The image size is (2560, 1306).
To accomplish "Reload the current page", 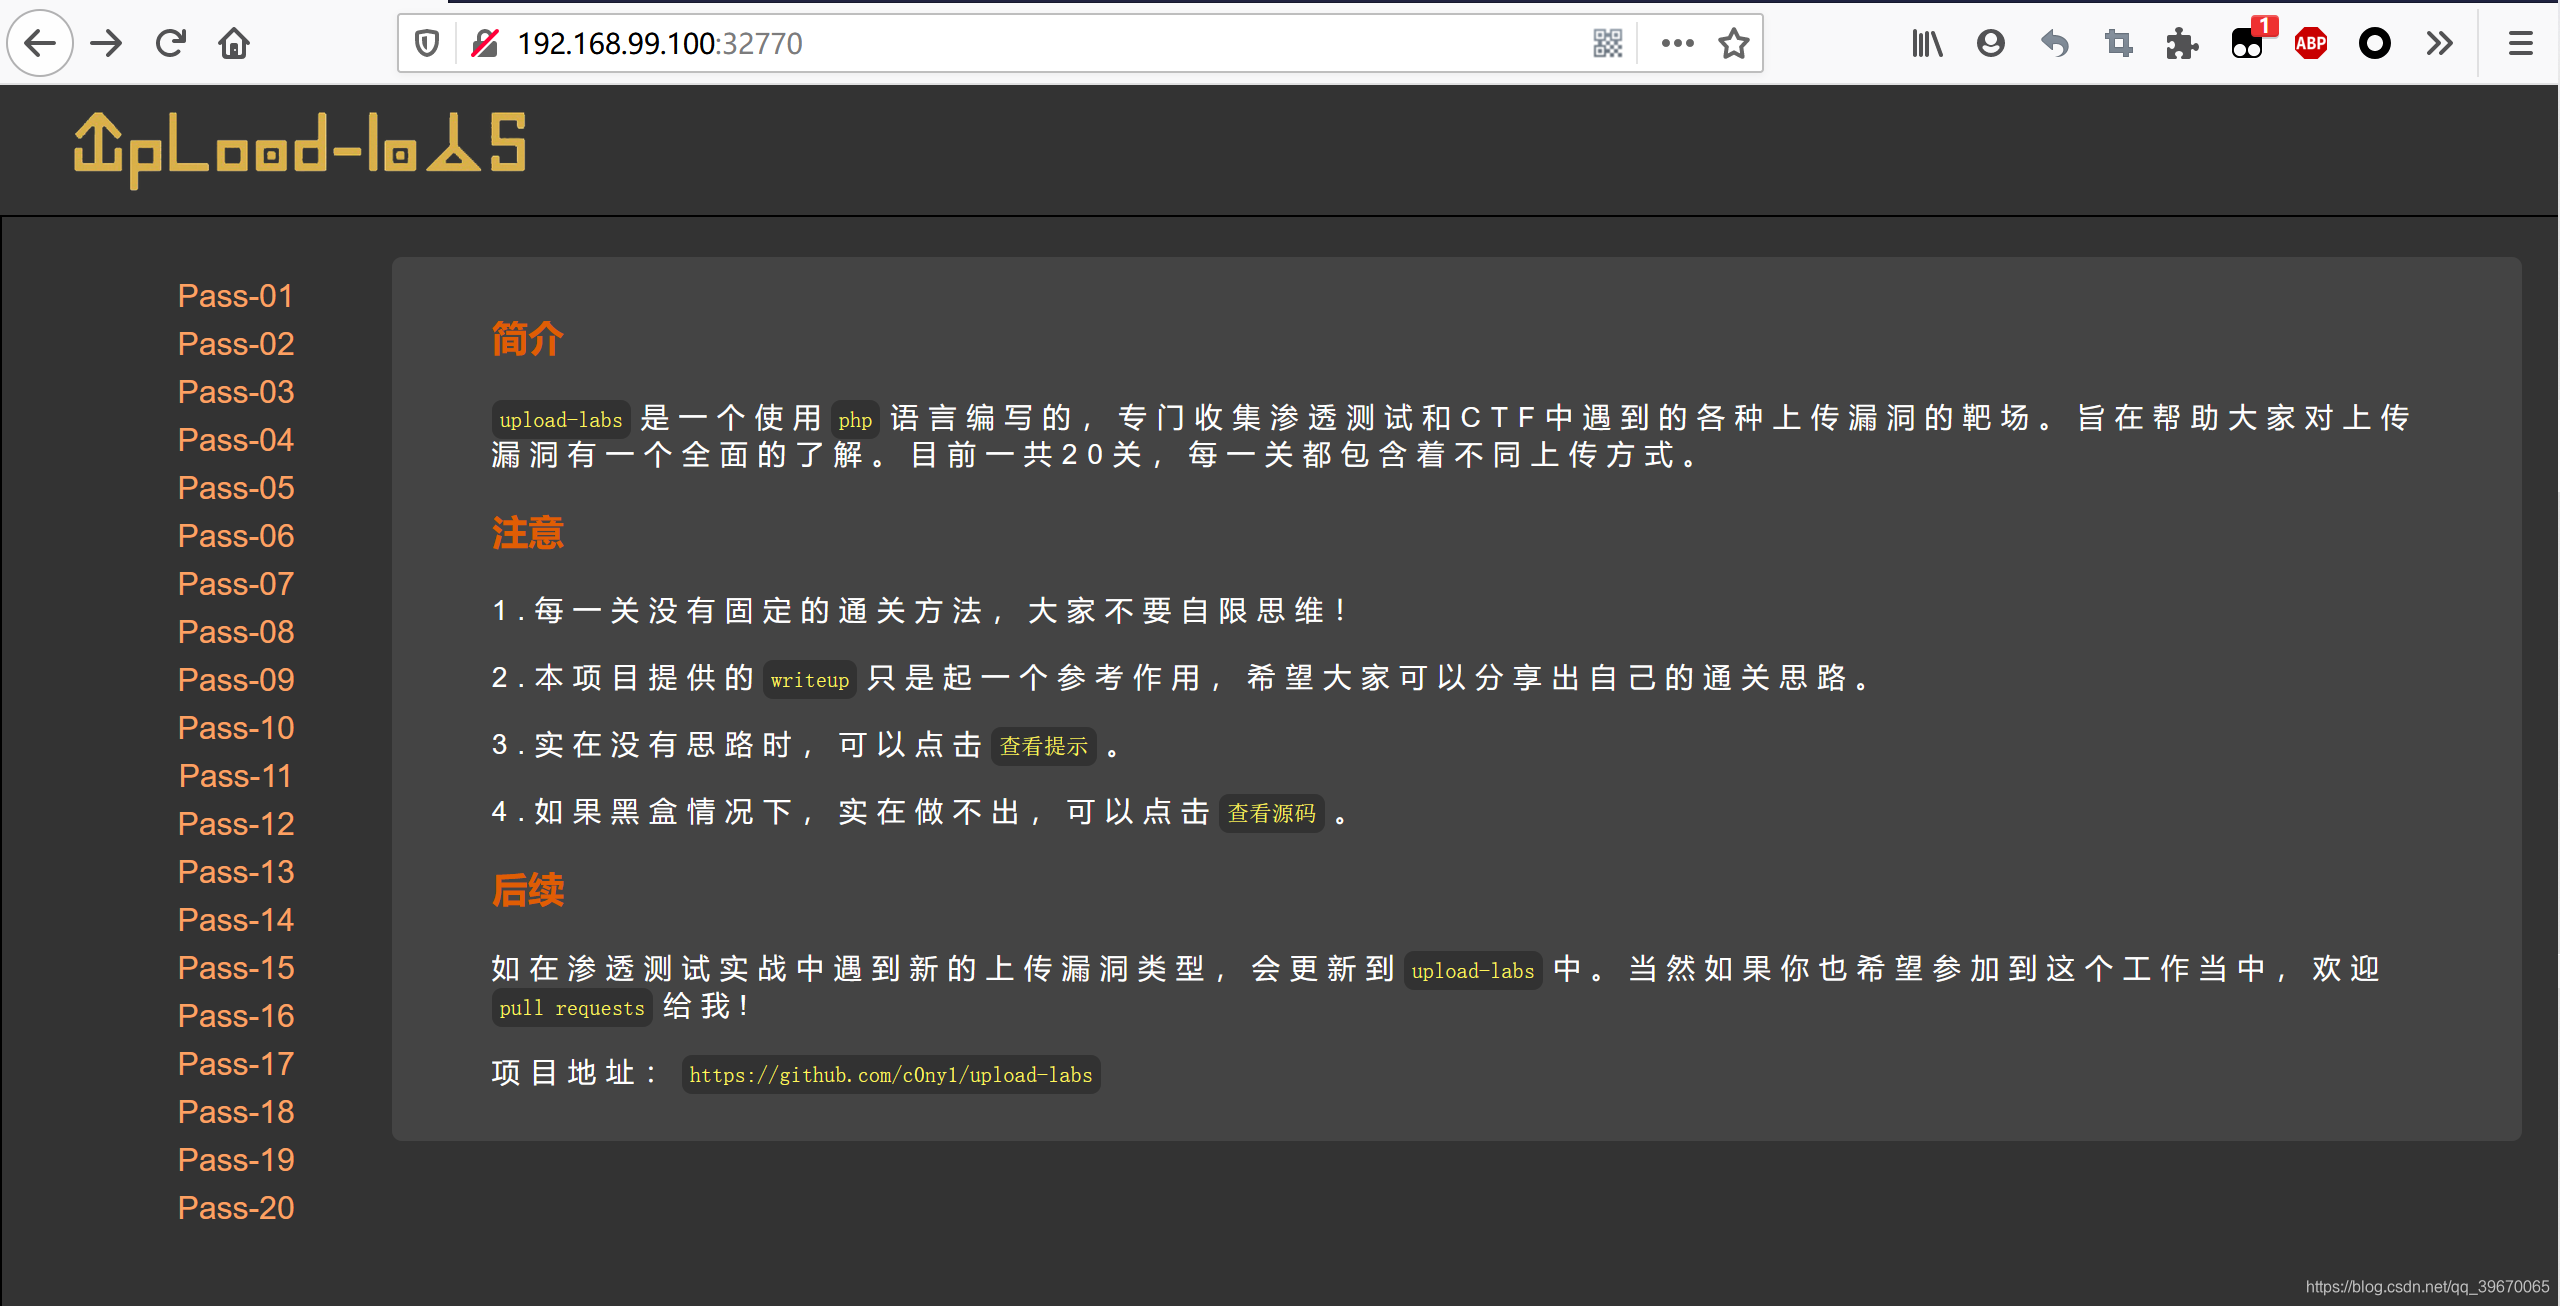I will pos(171,43).
